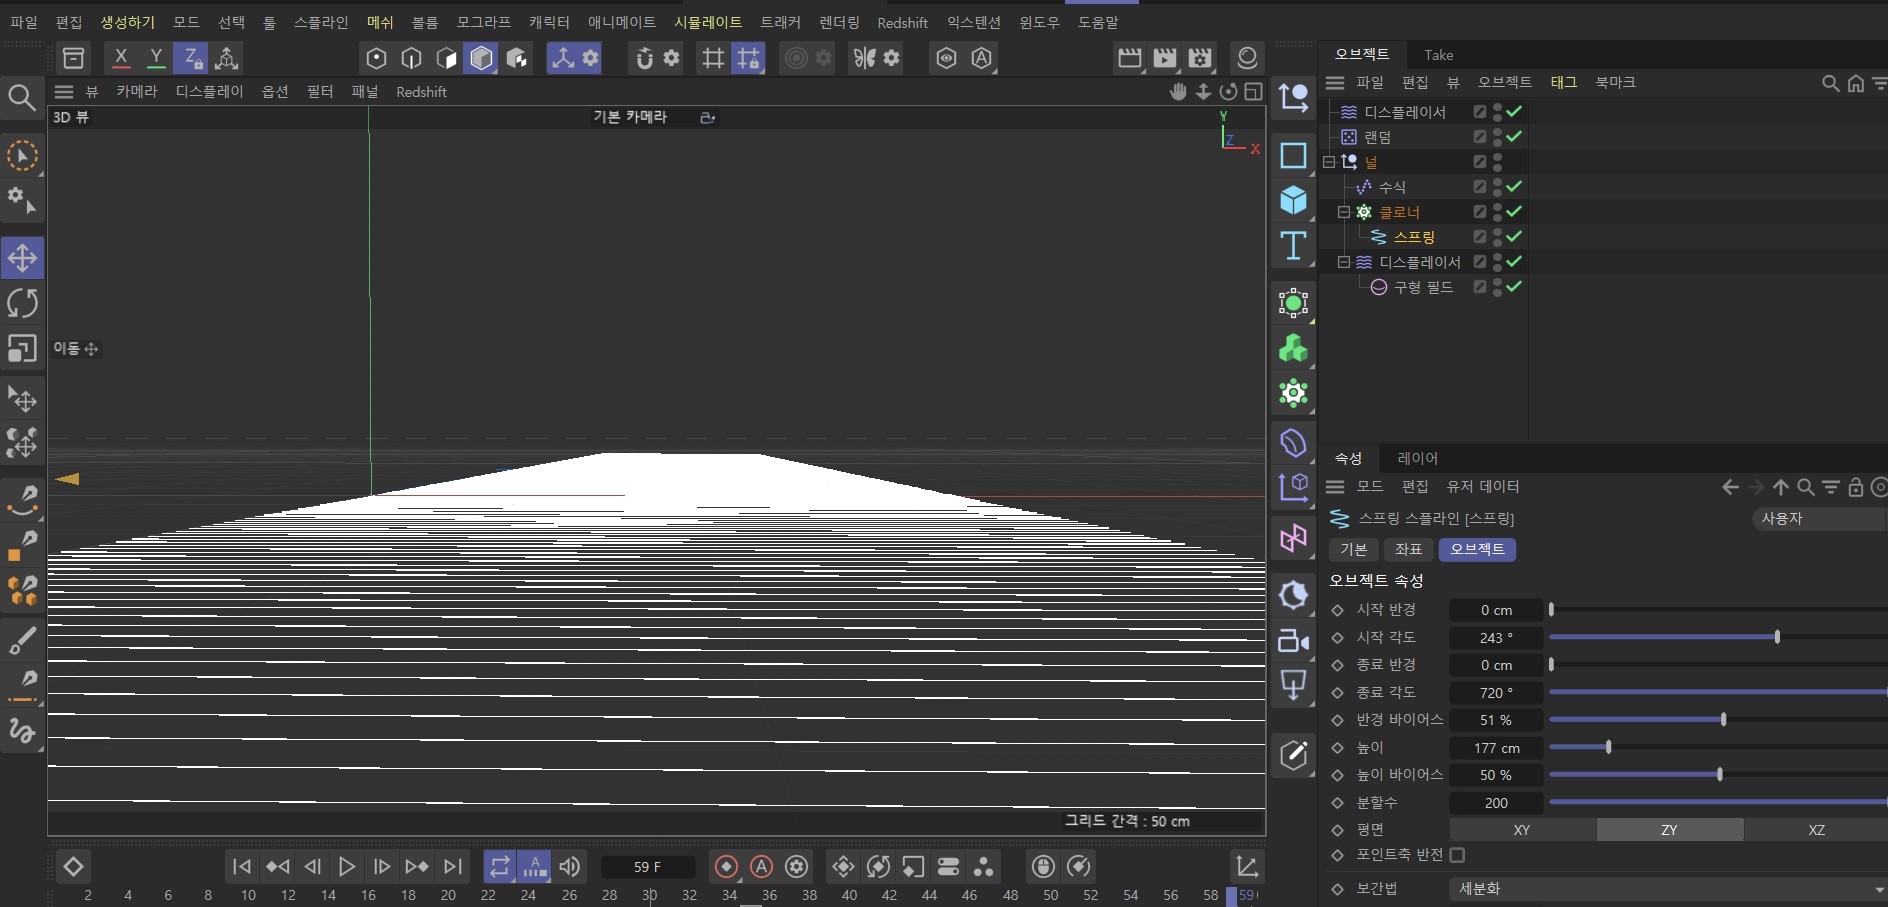
Task: Play the animation forward
Action: [x=347, y=867]
